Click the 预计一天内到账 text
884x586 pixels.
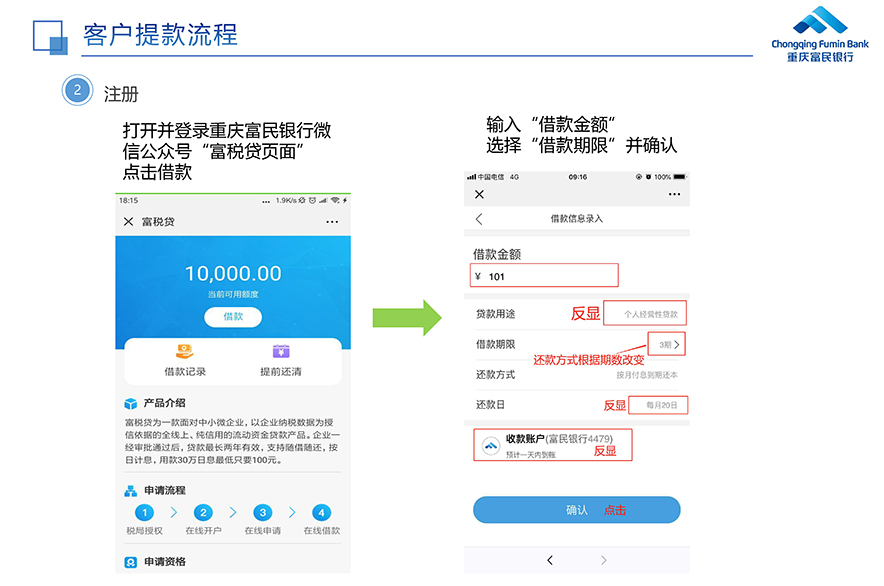531,455
